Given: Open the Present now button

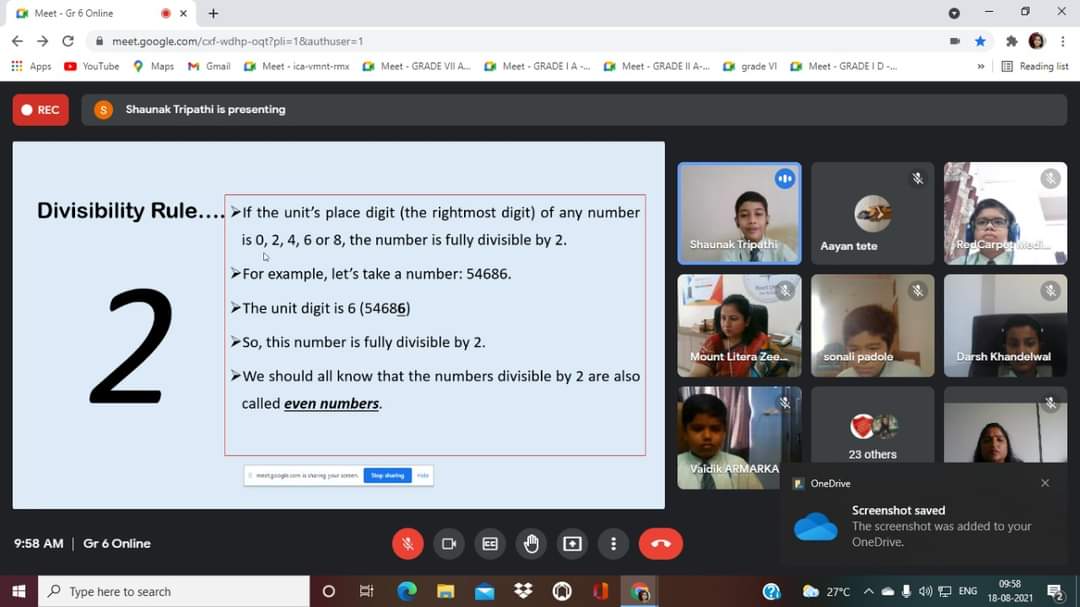Looking at the screenshot, I should tap(572, 544).
